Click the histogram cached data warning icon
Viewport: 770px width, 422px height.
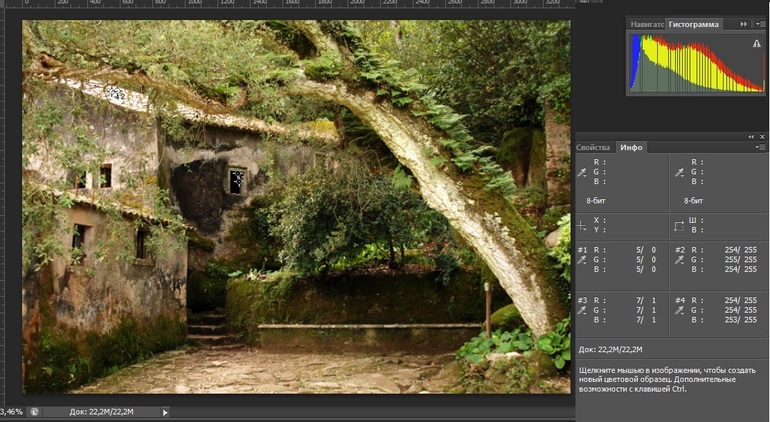(757, 44)
